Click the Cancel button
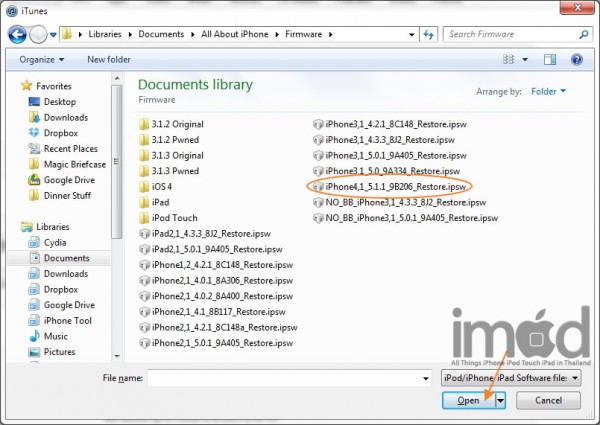 pyautogui.click(x=548, y=400)
